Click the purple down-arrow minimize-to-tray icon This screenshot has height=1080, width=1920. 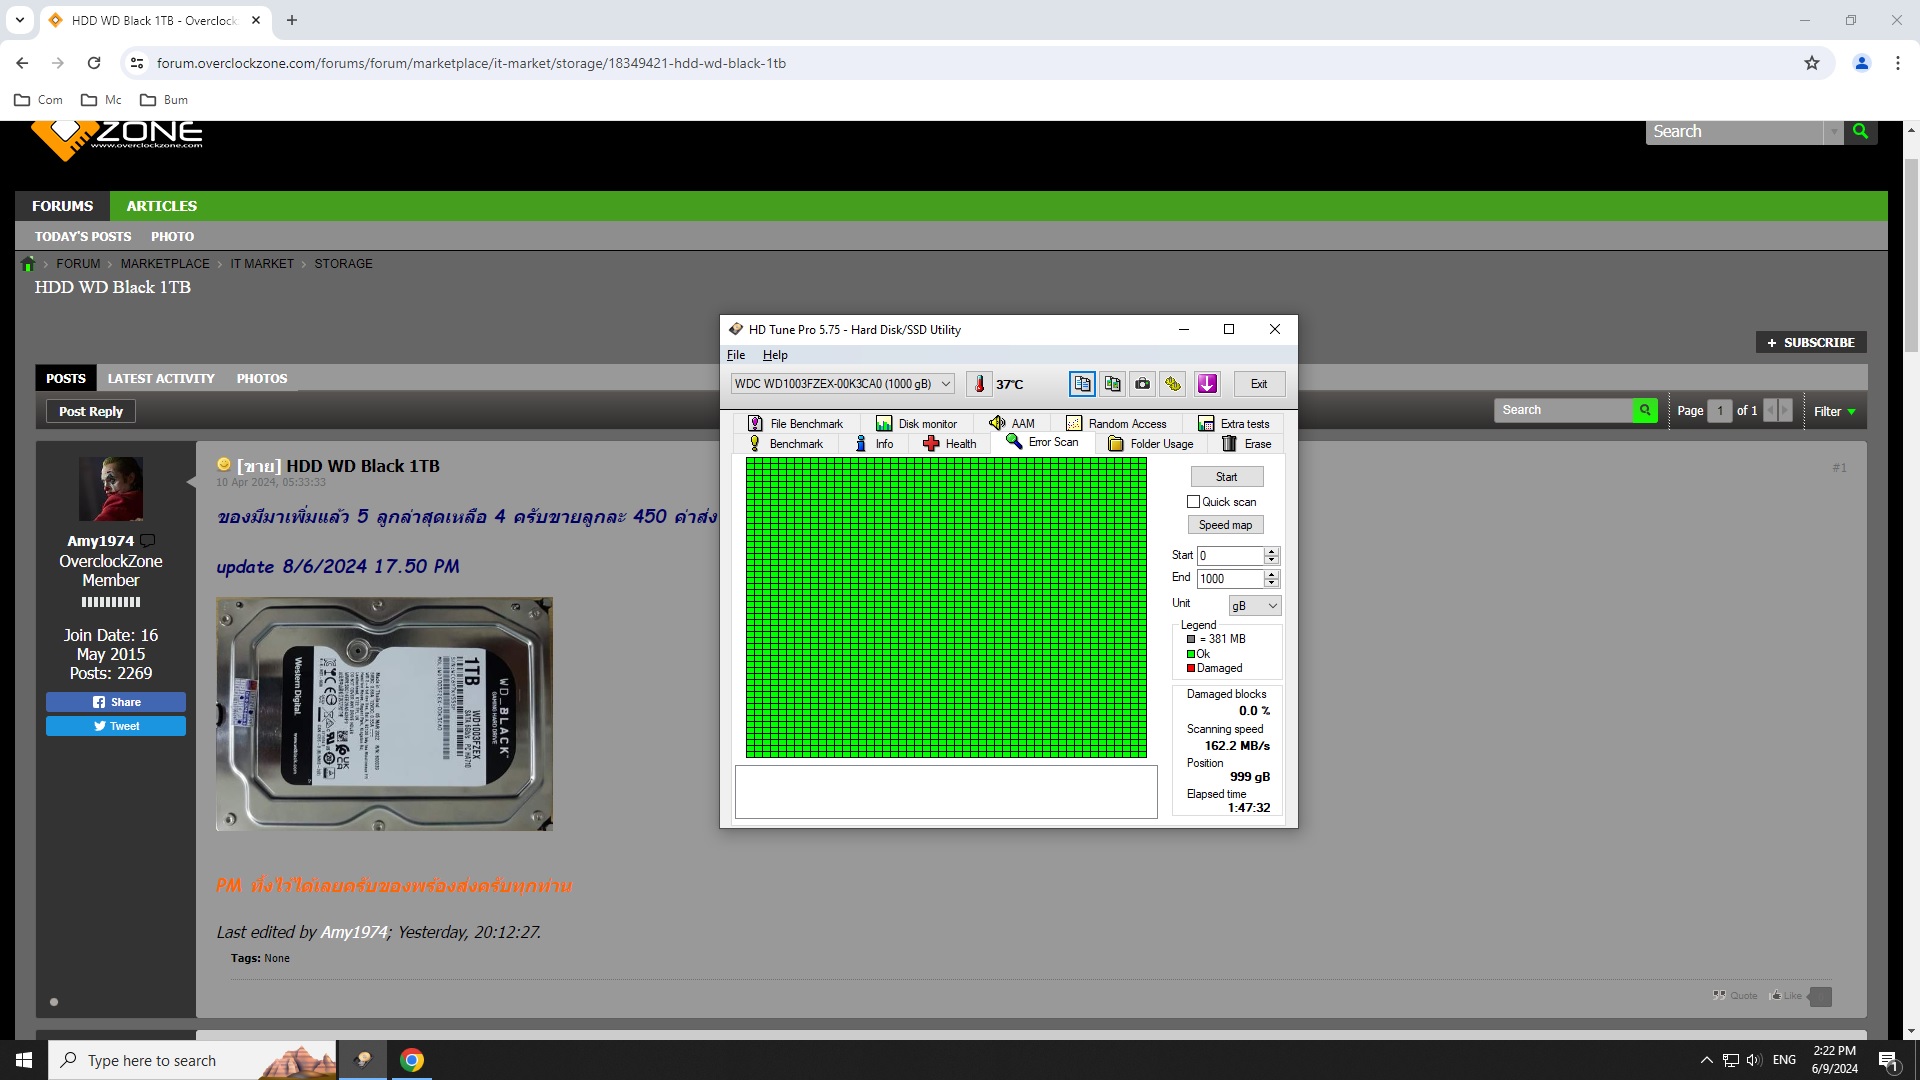[x=1207, y=384]
